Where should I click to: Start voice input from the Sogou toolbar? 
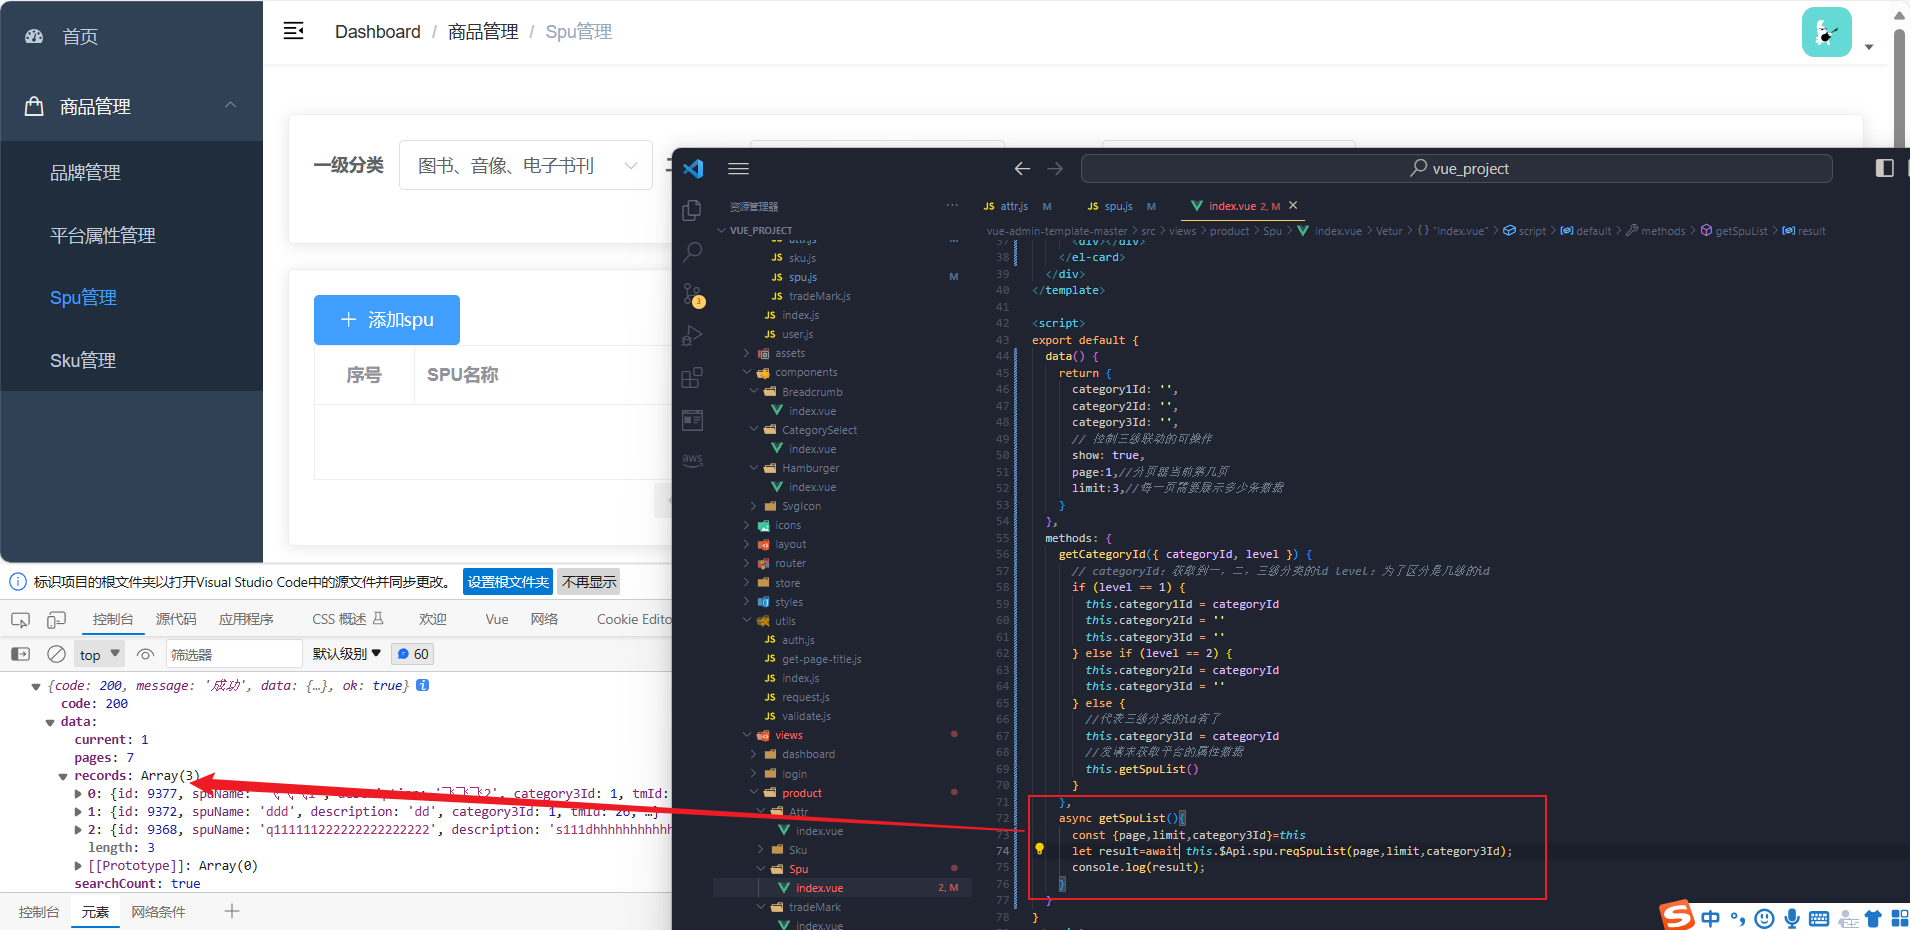click(x=1791, y=917)
